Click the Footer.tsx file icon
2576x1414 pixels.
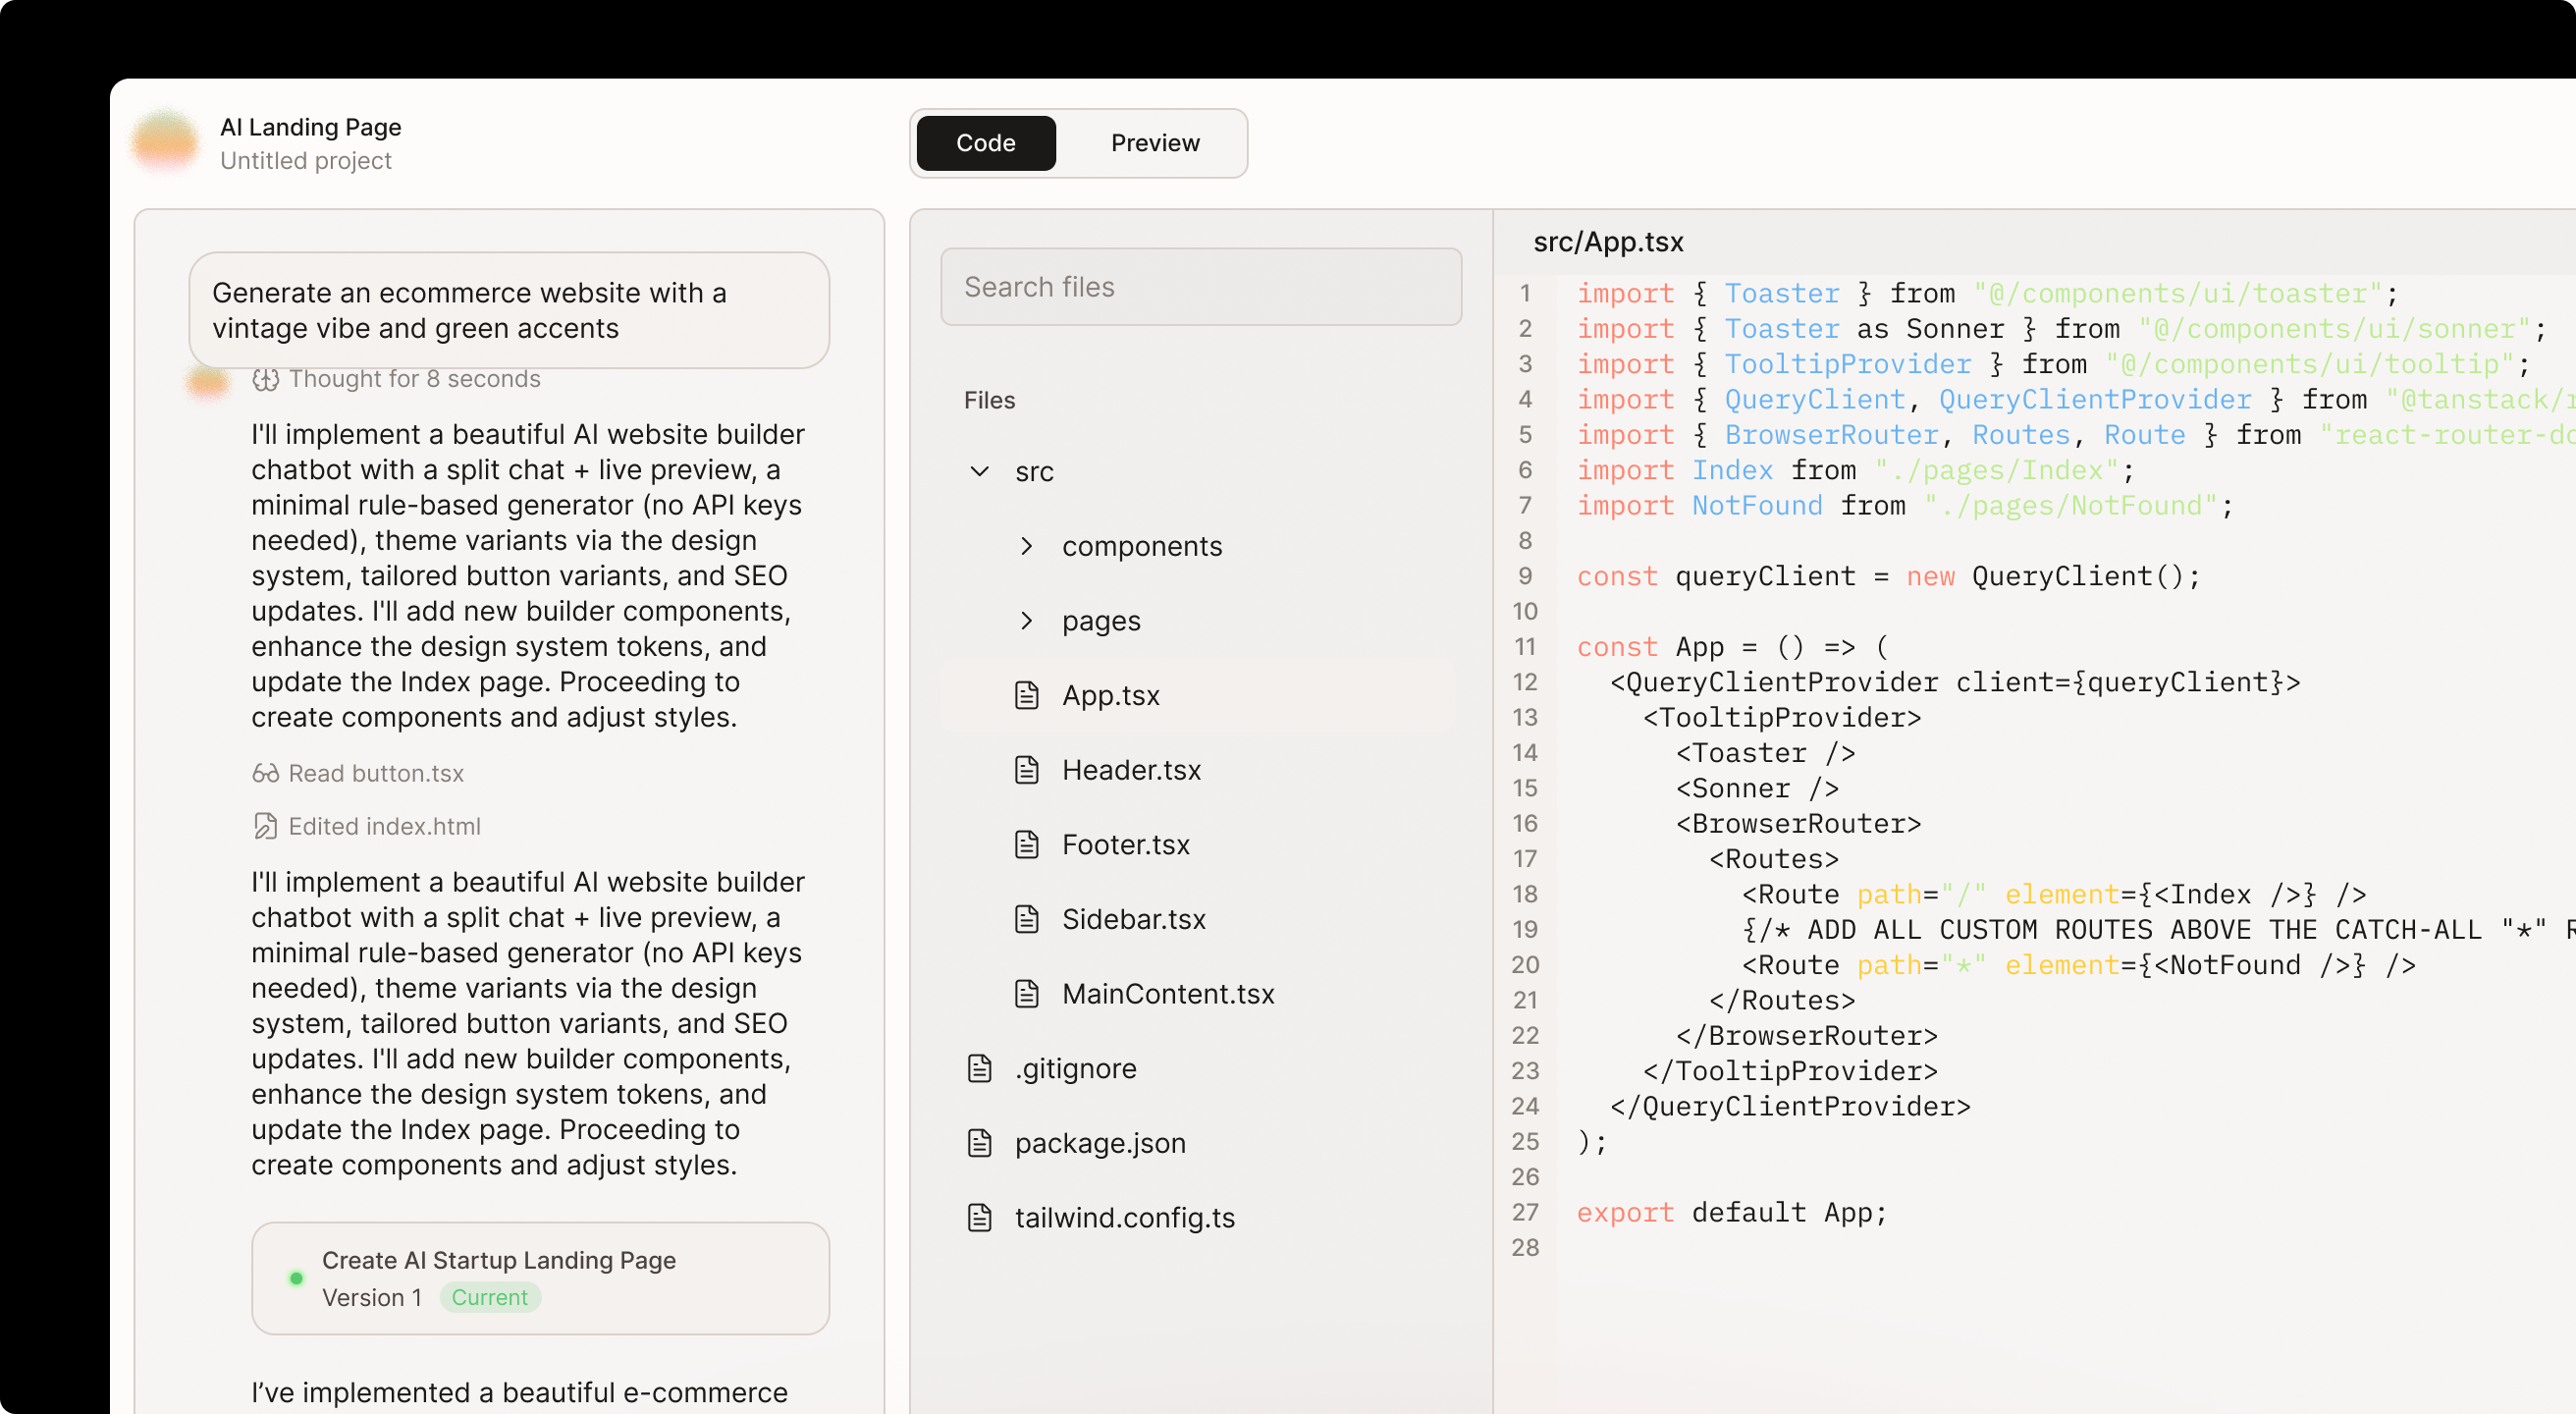pos(1026,844)
